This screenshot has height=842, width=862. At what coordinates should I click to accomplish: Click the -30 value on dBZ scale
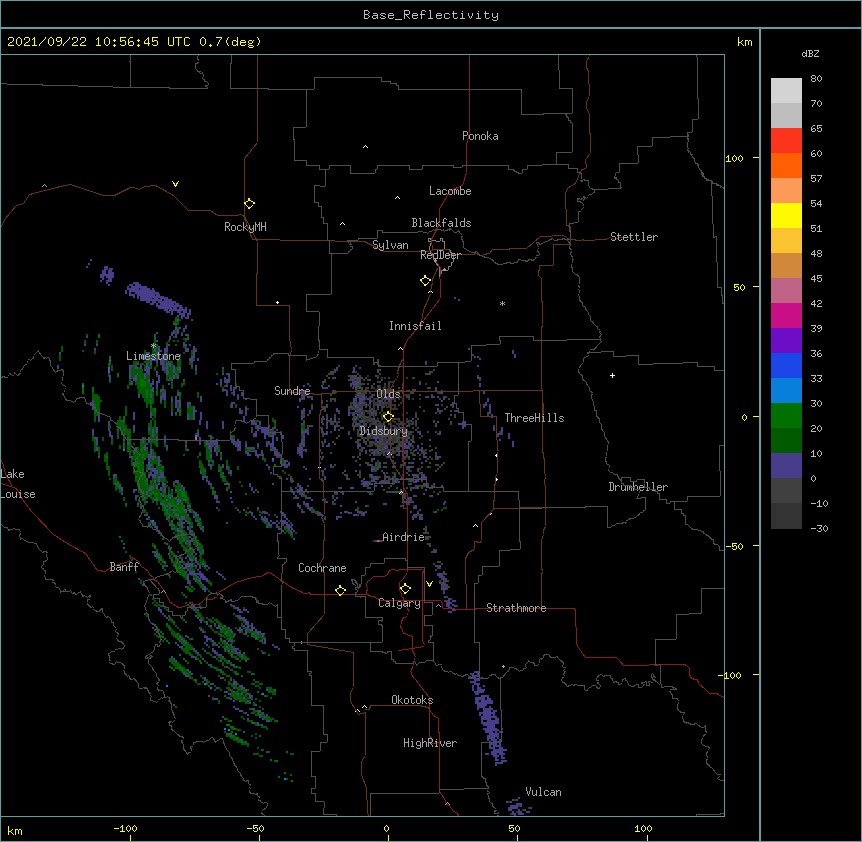819,528
